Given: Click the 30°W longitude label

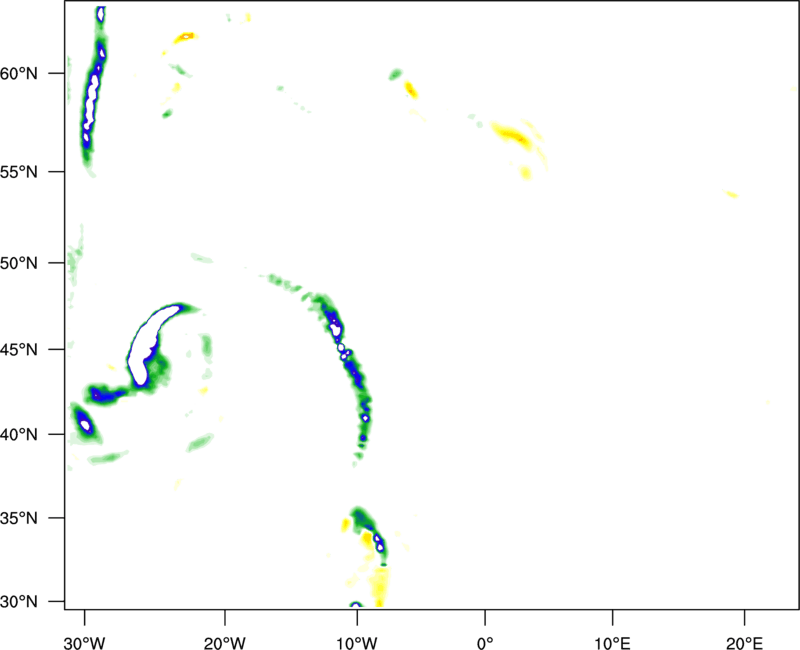Looking at the screenshot, I should [x=85, y=643].
